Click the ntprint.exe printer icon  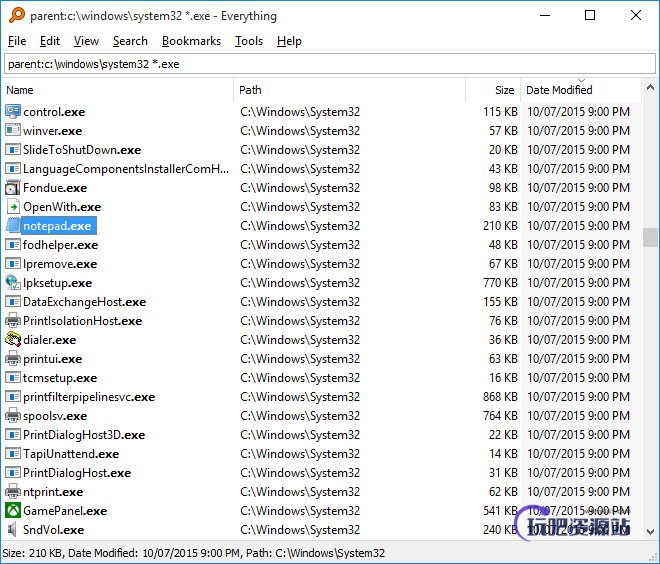(13, 492)
